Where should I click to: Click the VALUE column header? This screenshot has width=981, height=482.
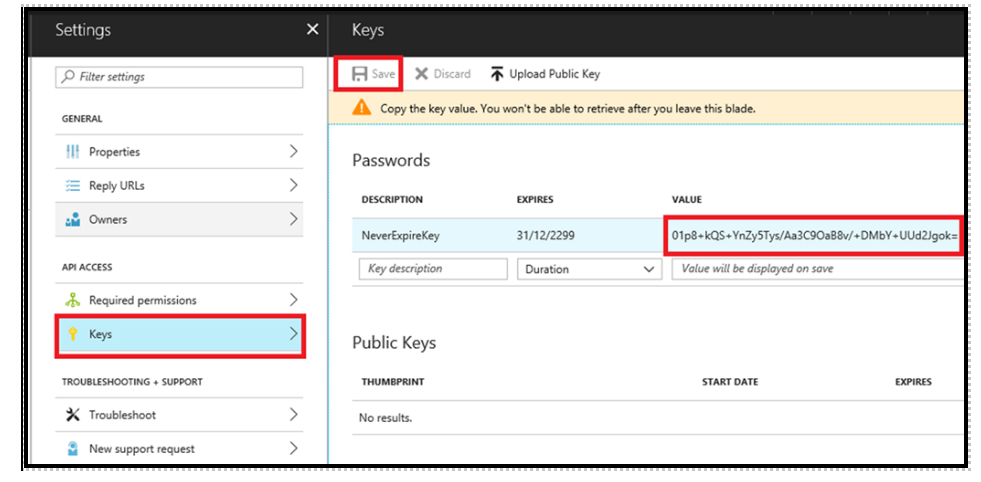[687, 200]
